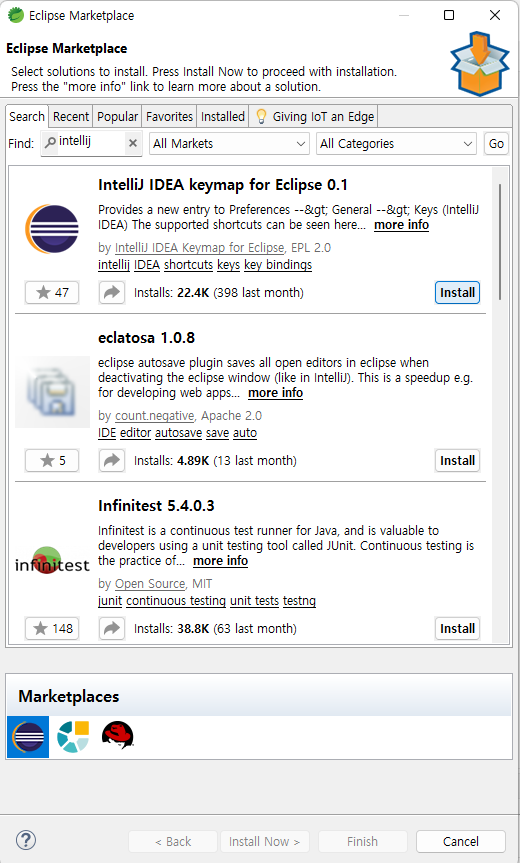Select the Red Hat marketplace icon
Screen dimensions: 520x863
click(118, 736)
